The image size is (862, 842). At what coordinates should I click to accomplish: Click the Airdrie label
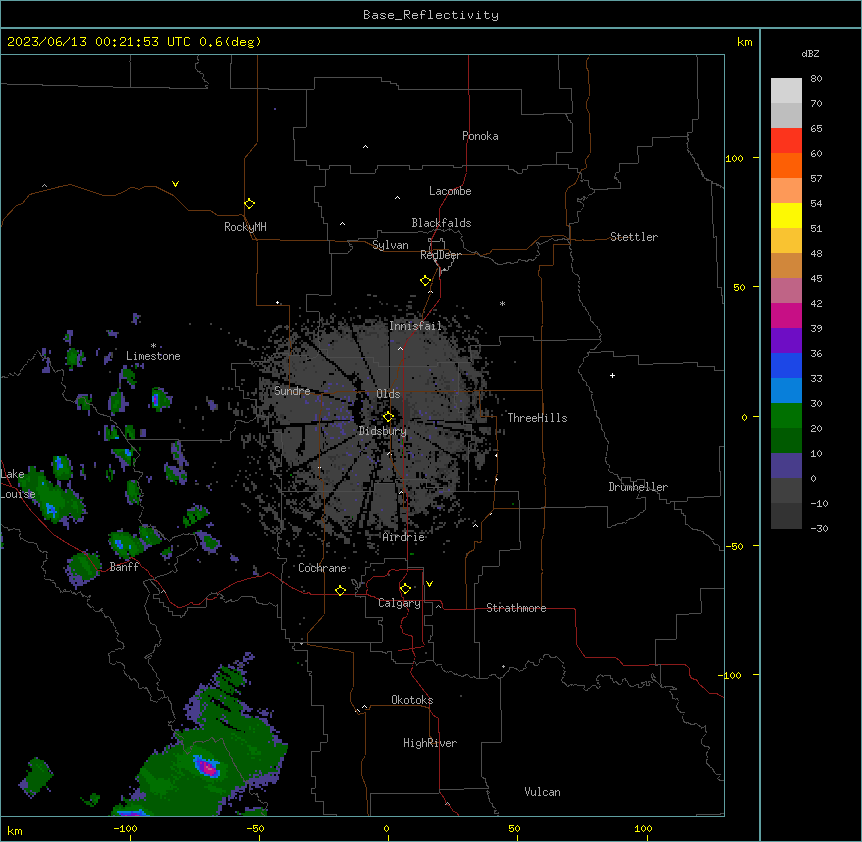click(403, 537)
